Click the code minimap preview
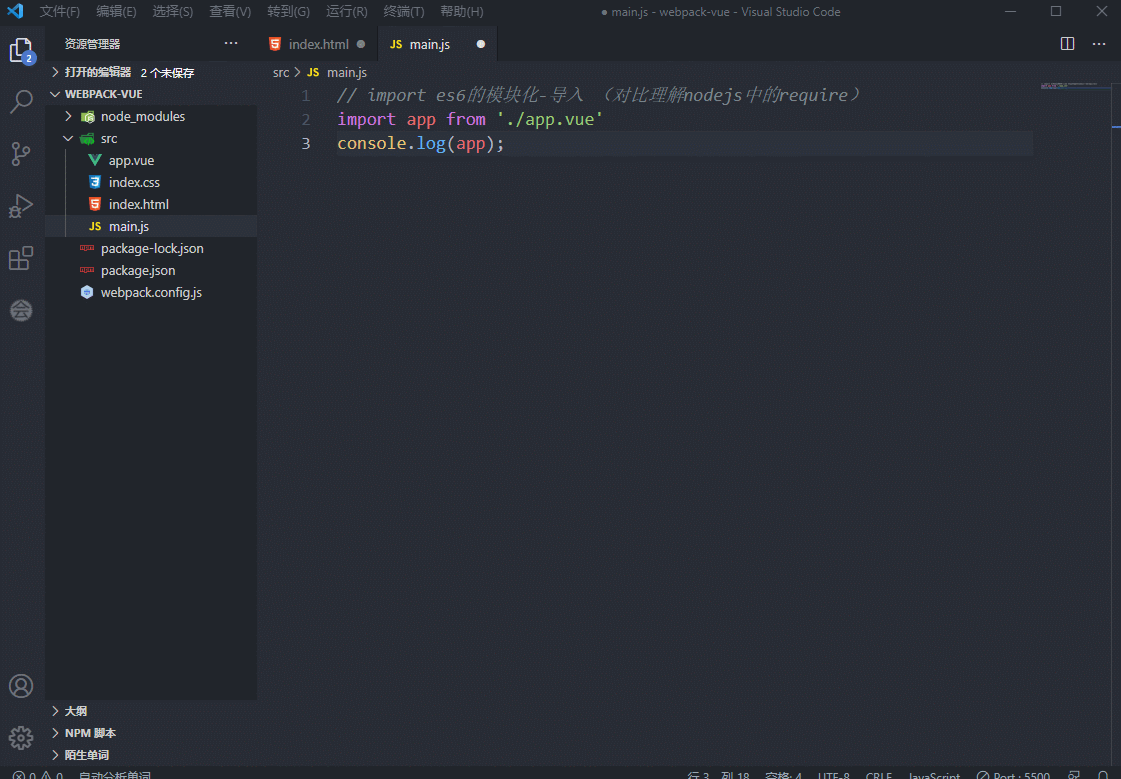This screenshot has width=1121, height=779. pyautogui.click(x=1068, y=86)
